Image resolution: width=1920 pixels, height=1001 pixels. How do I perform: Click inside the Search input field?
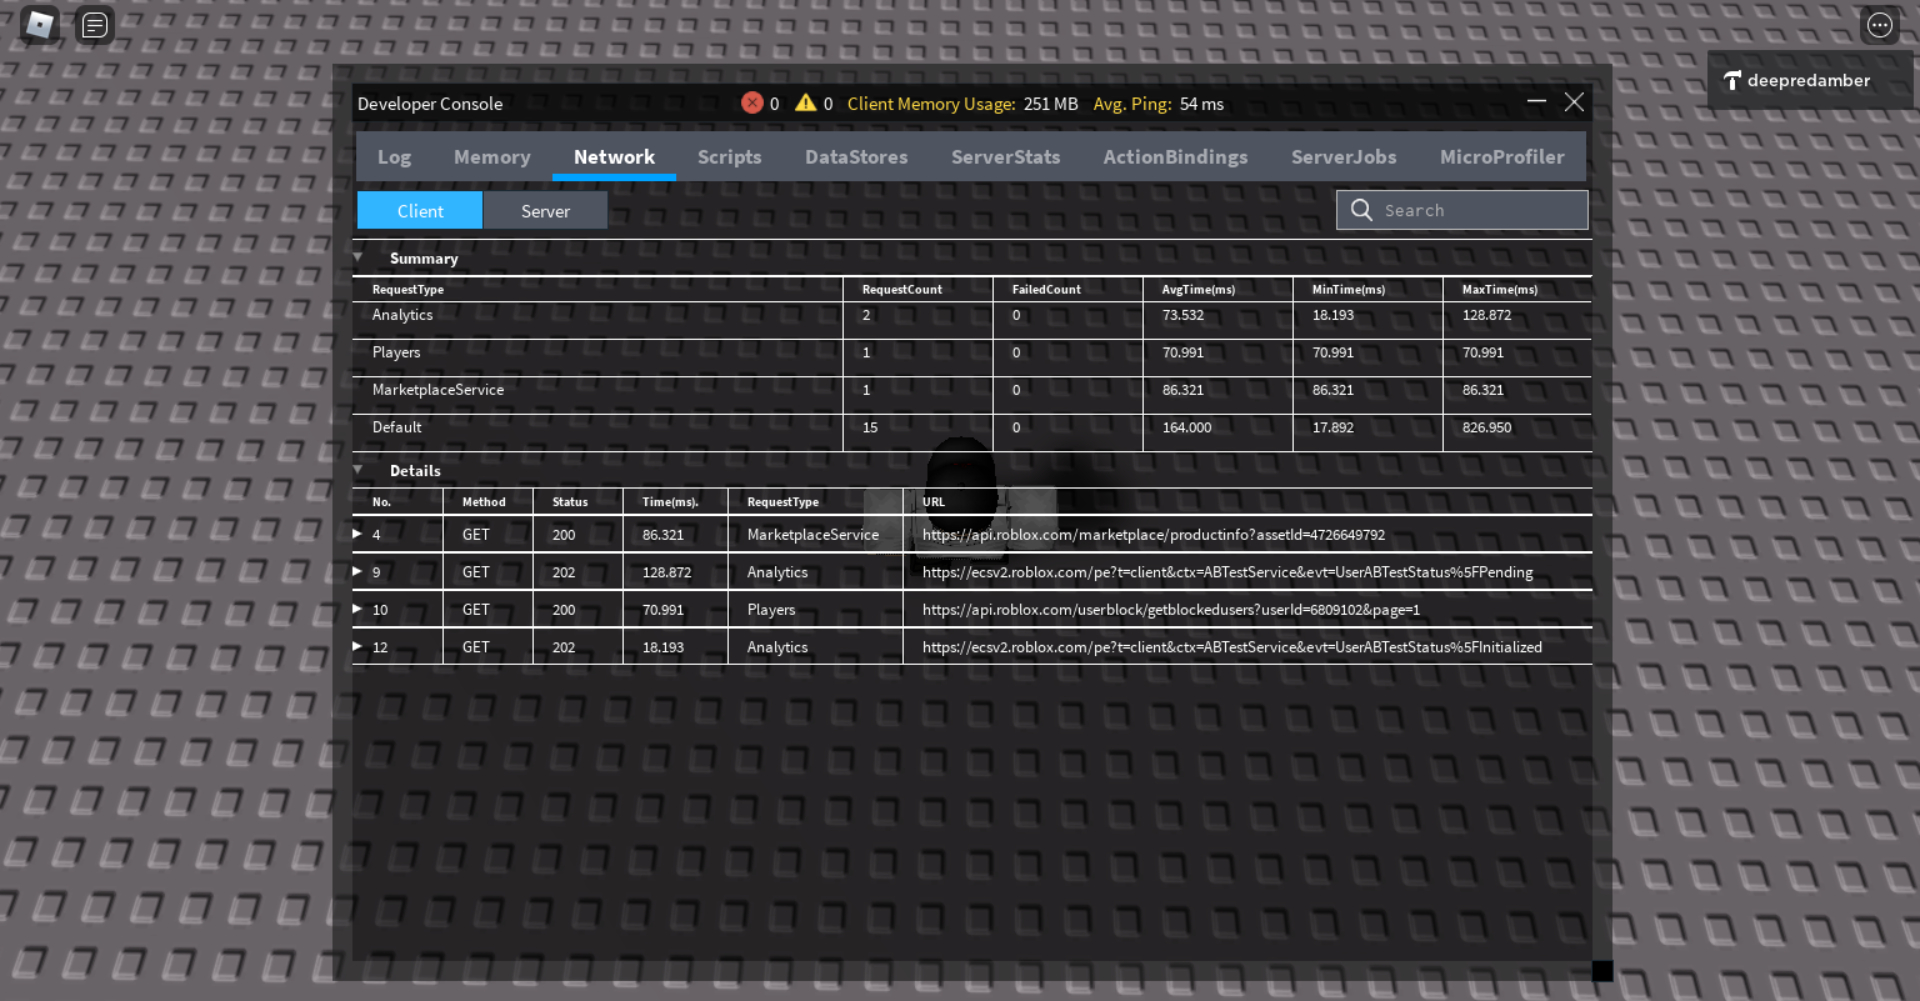(1470, 210)
